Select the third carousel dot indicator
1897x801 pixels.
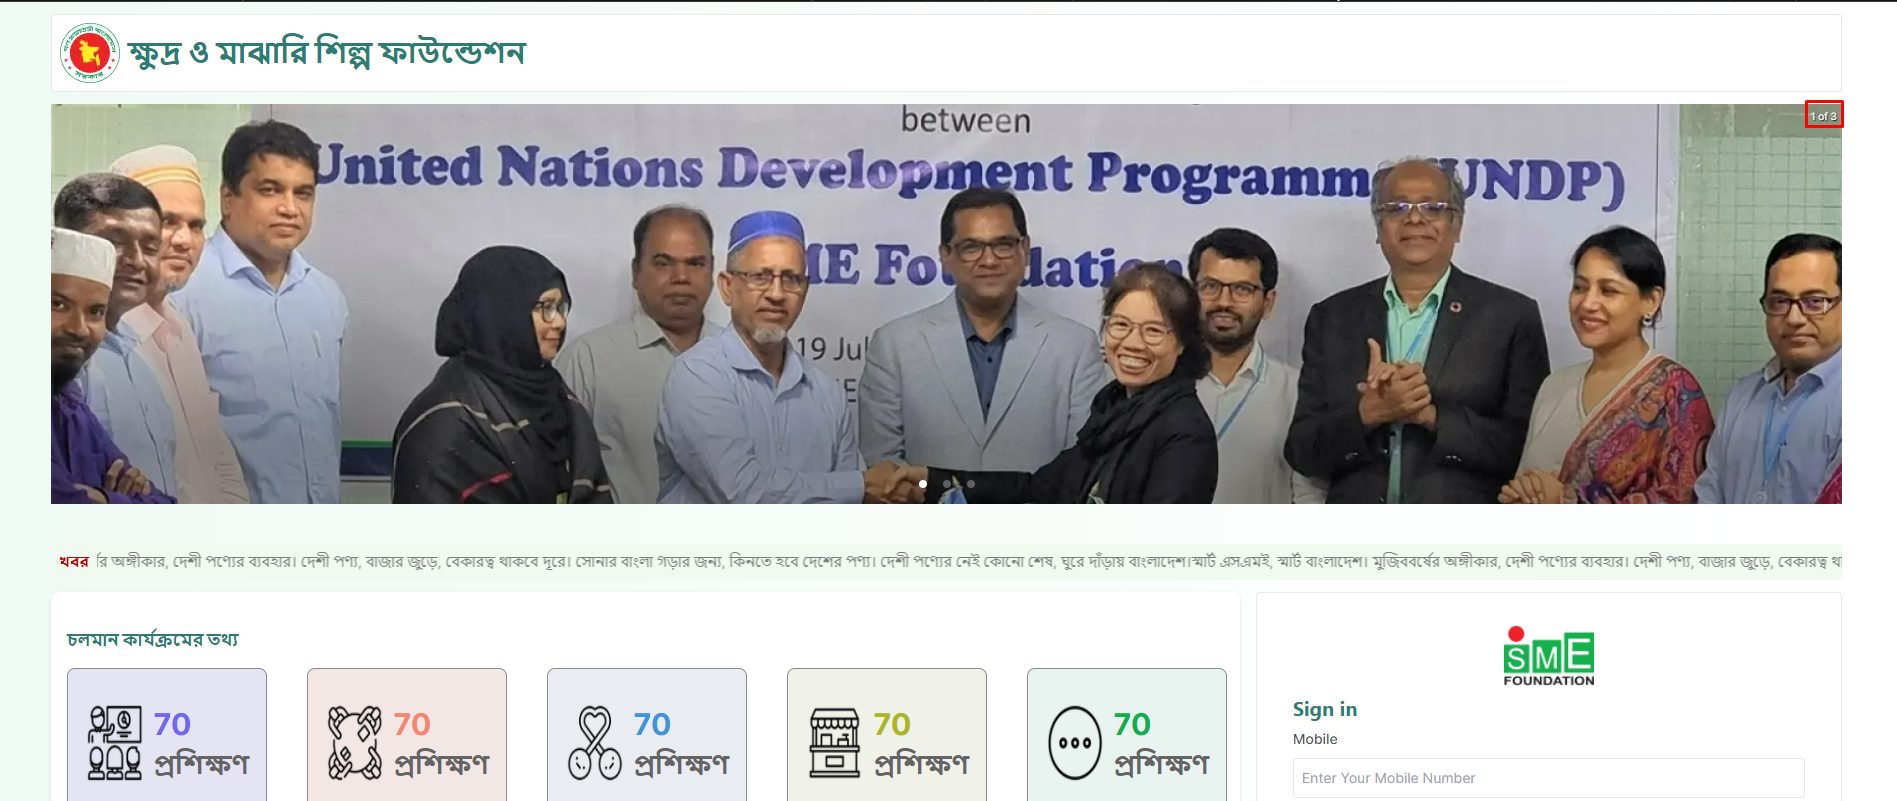pyautogui.click(x=970, y=484)
